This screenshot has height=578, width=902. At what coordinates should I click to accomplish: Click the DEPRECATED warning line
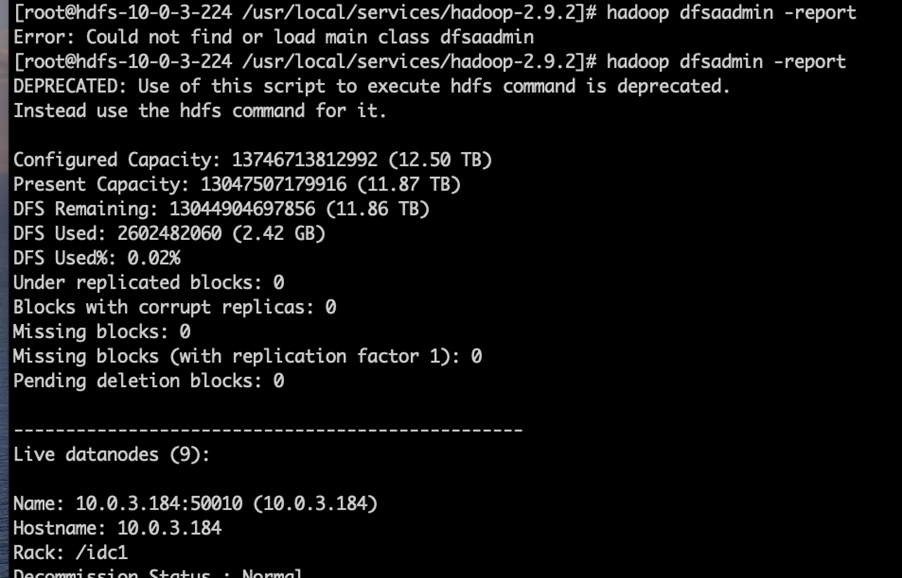372,86
